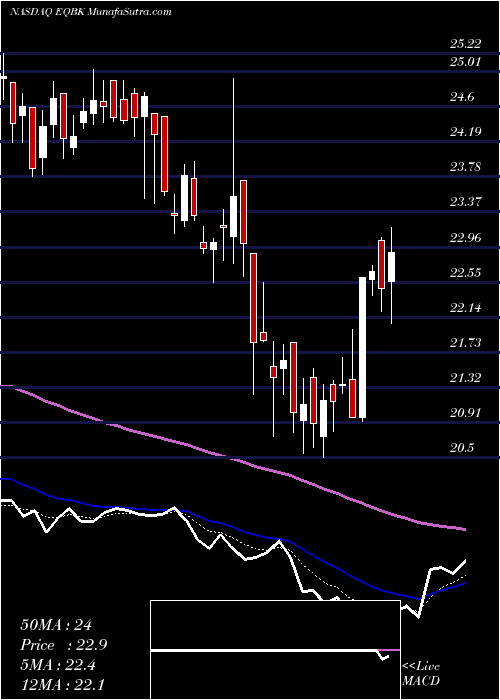Click the 24.19 price axis label
This screenshot has width=500, height=700.
pyautogui.click(x=466, y=132)
